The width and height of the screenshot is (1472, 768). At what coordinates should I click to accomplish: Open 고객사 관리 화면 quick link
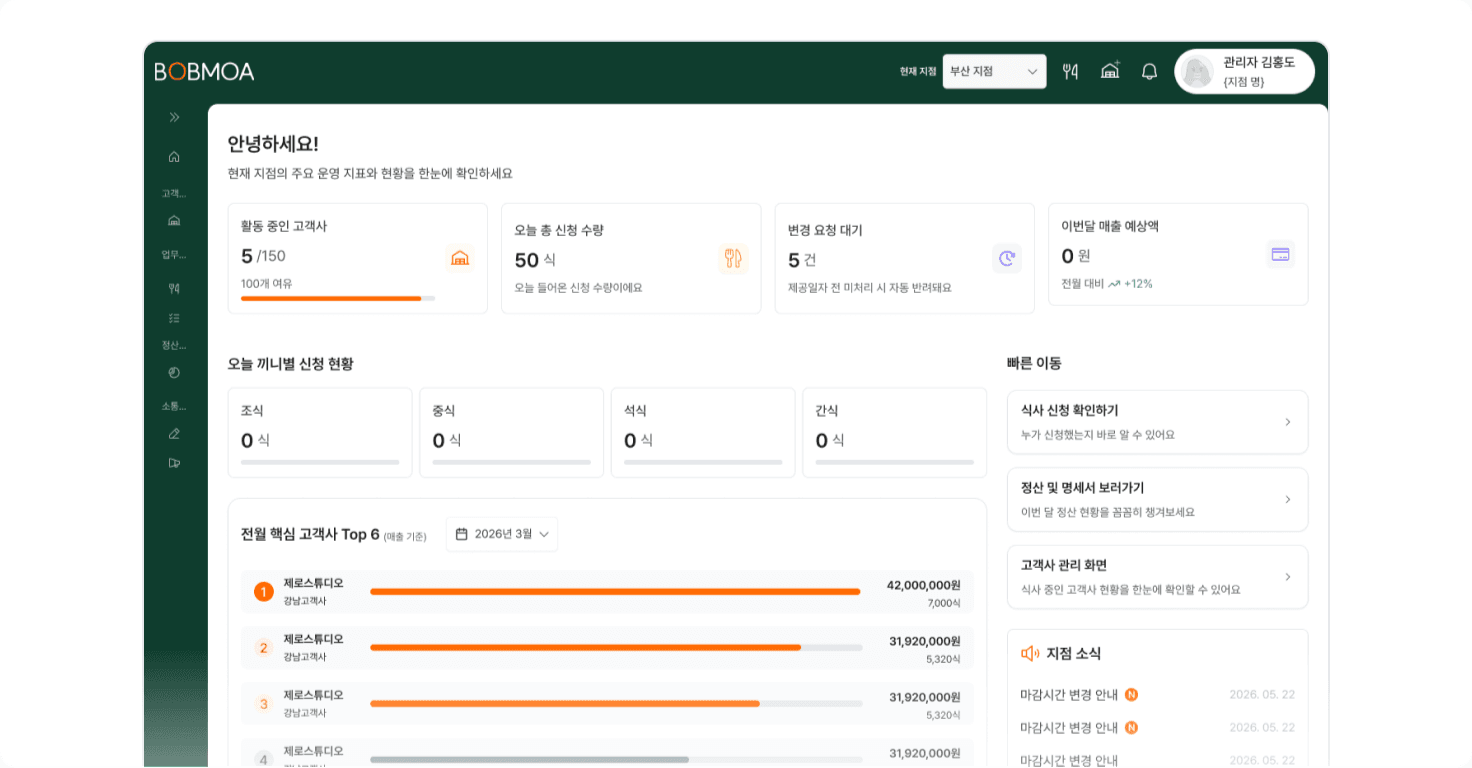[x=1157, y=577]
